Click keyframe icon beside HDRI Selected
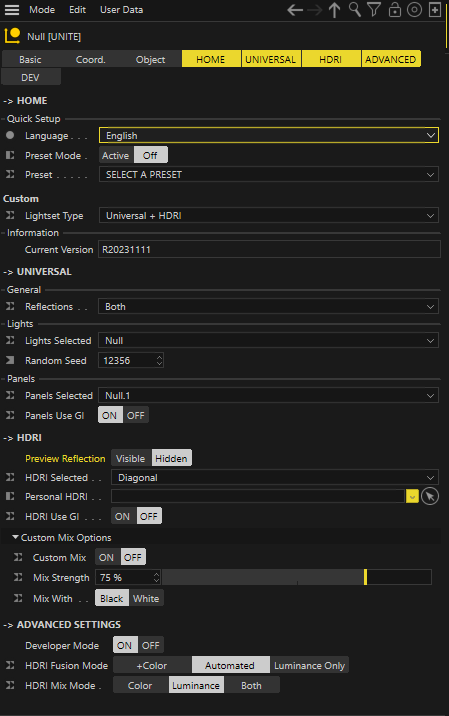The image size is (449, 716). pyautogui.click(x=10, y=477)
